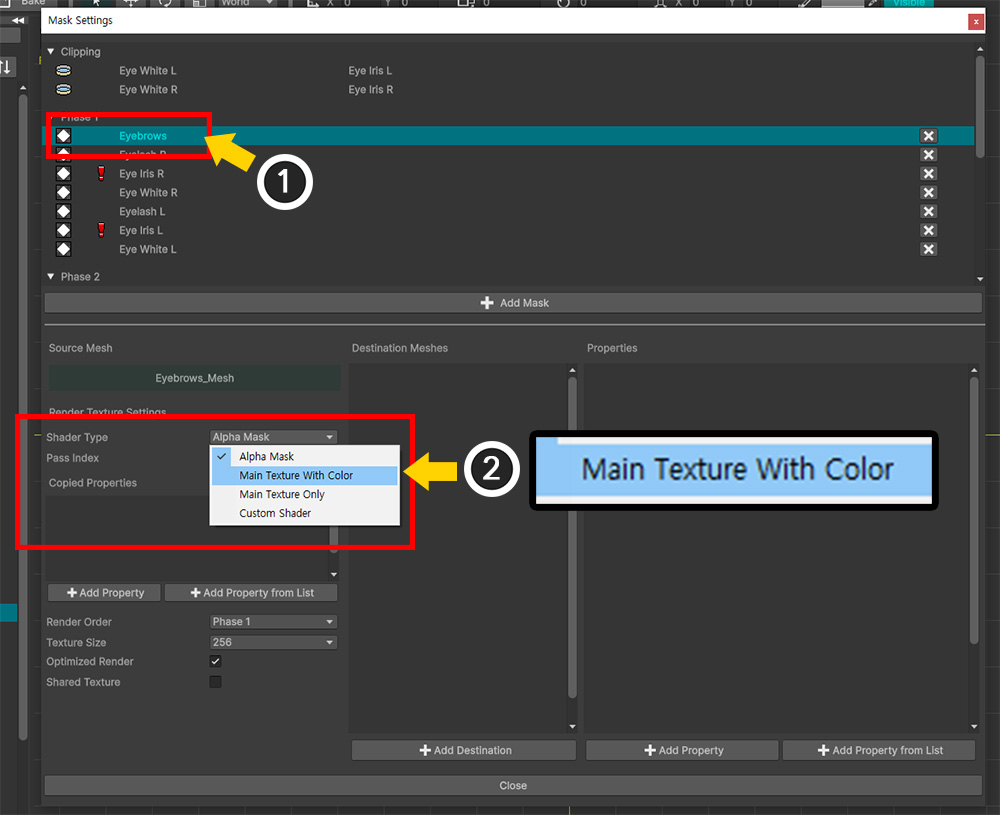Click Add Property under Copied Properties
The width and height of the screenshot is (1000, 815).
click(x=105, y=593)
